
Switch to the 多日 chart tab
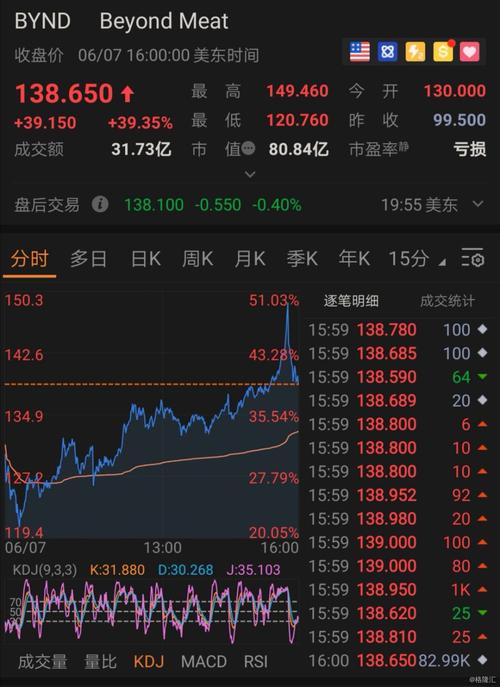pyautogui.click(x=88, y=259)
